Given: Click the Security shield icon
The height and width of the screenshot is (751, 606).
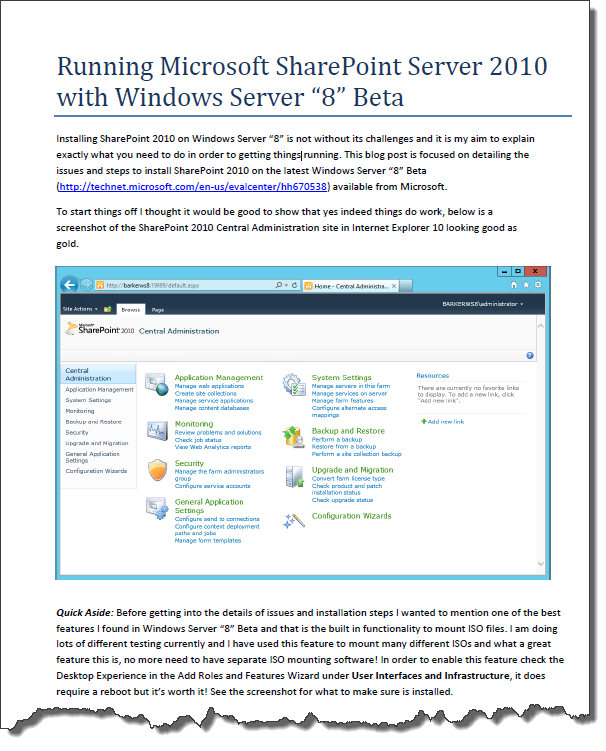Looking at the screenshot, I should click(157, 470).
